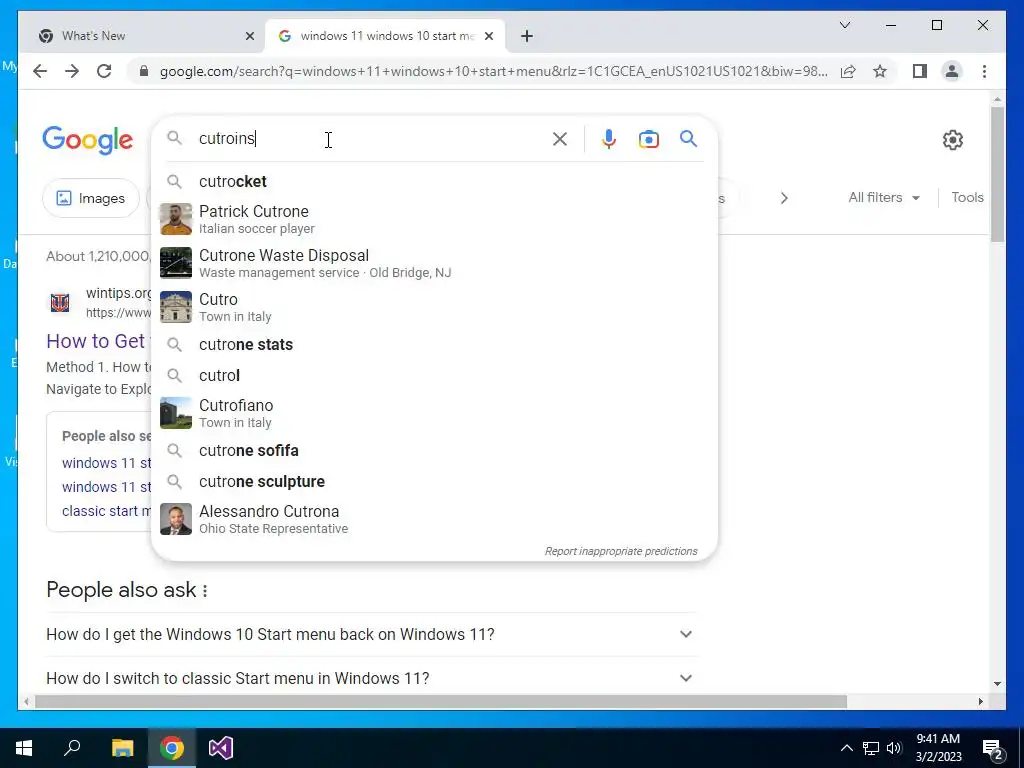The height and width of the screenshot is (768, 1024).
Task: Open the notification center icon
Action: point(993,749)
